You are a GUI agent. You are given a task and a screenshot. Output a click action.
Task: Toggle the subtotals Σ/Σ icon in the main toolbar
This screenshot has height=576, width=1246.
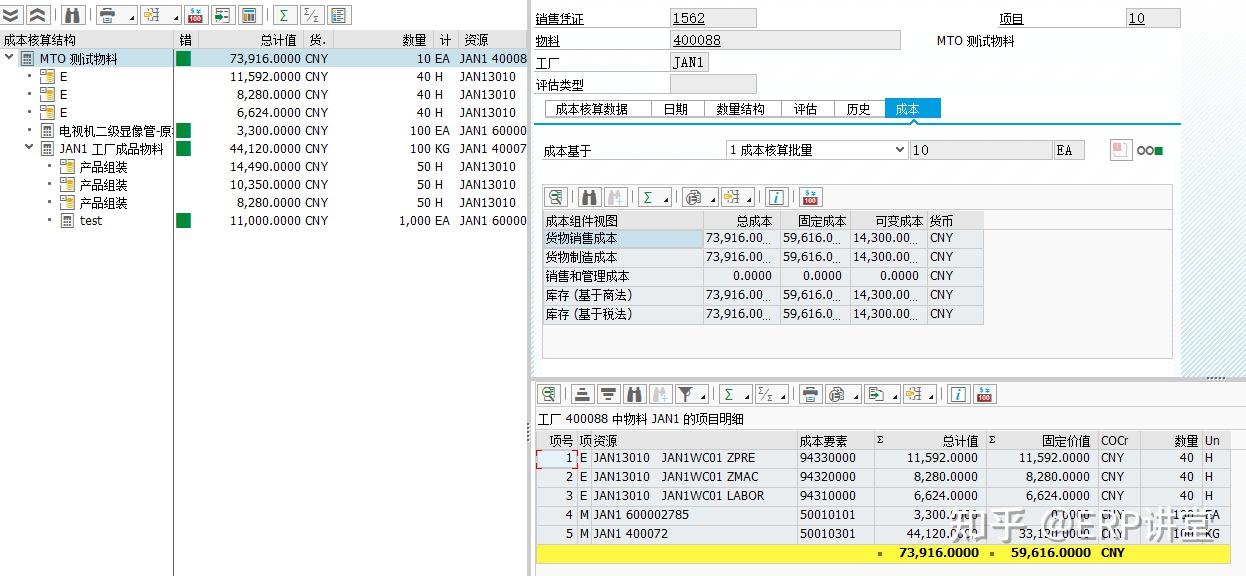(310, 15)
